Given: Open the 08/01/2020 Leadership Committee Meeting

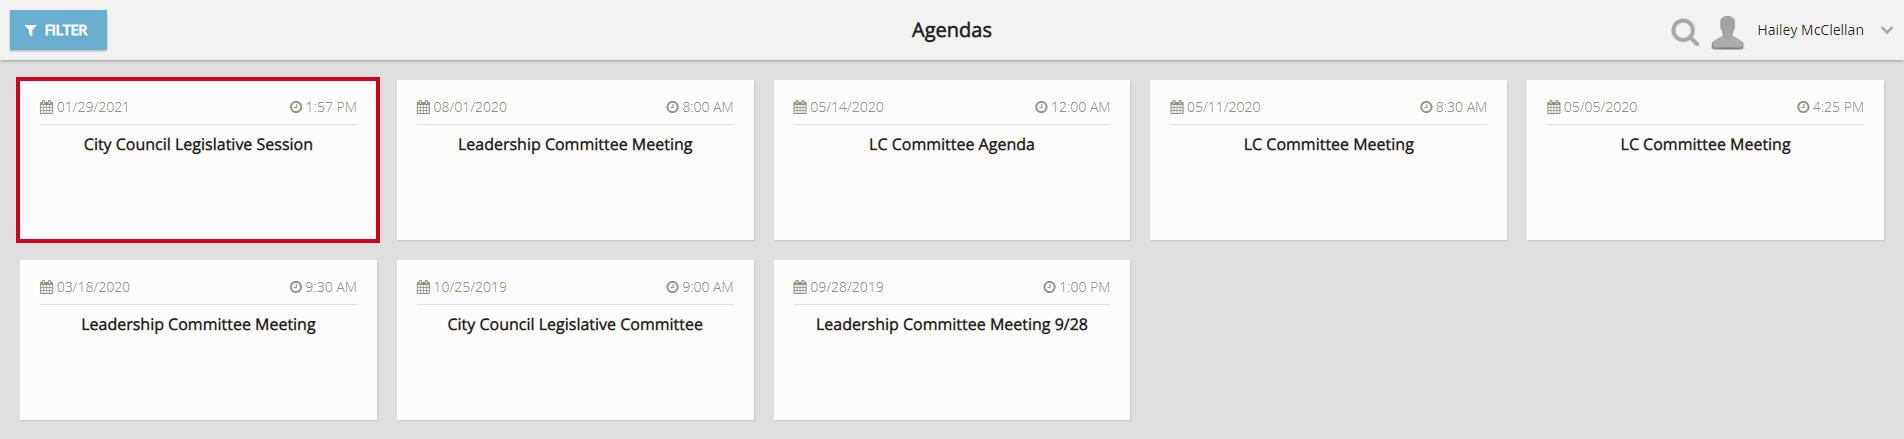Looking at the screenshot, I should click(575, 160).
